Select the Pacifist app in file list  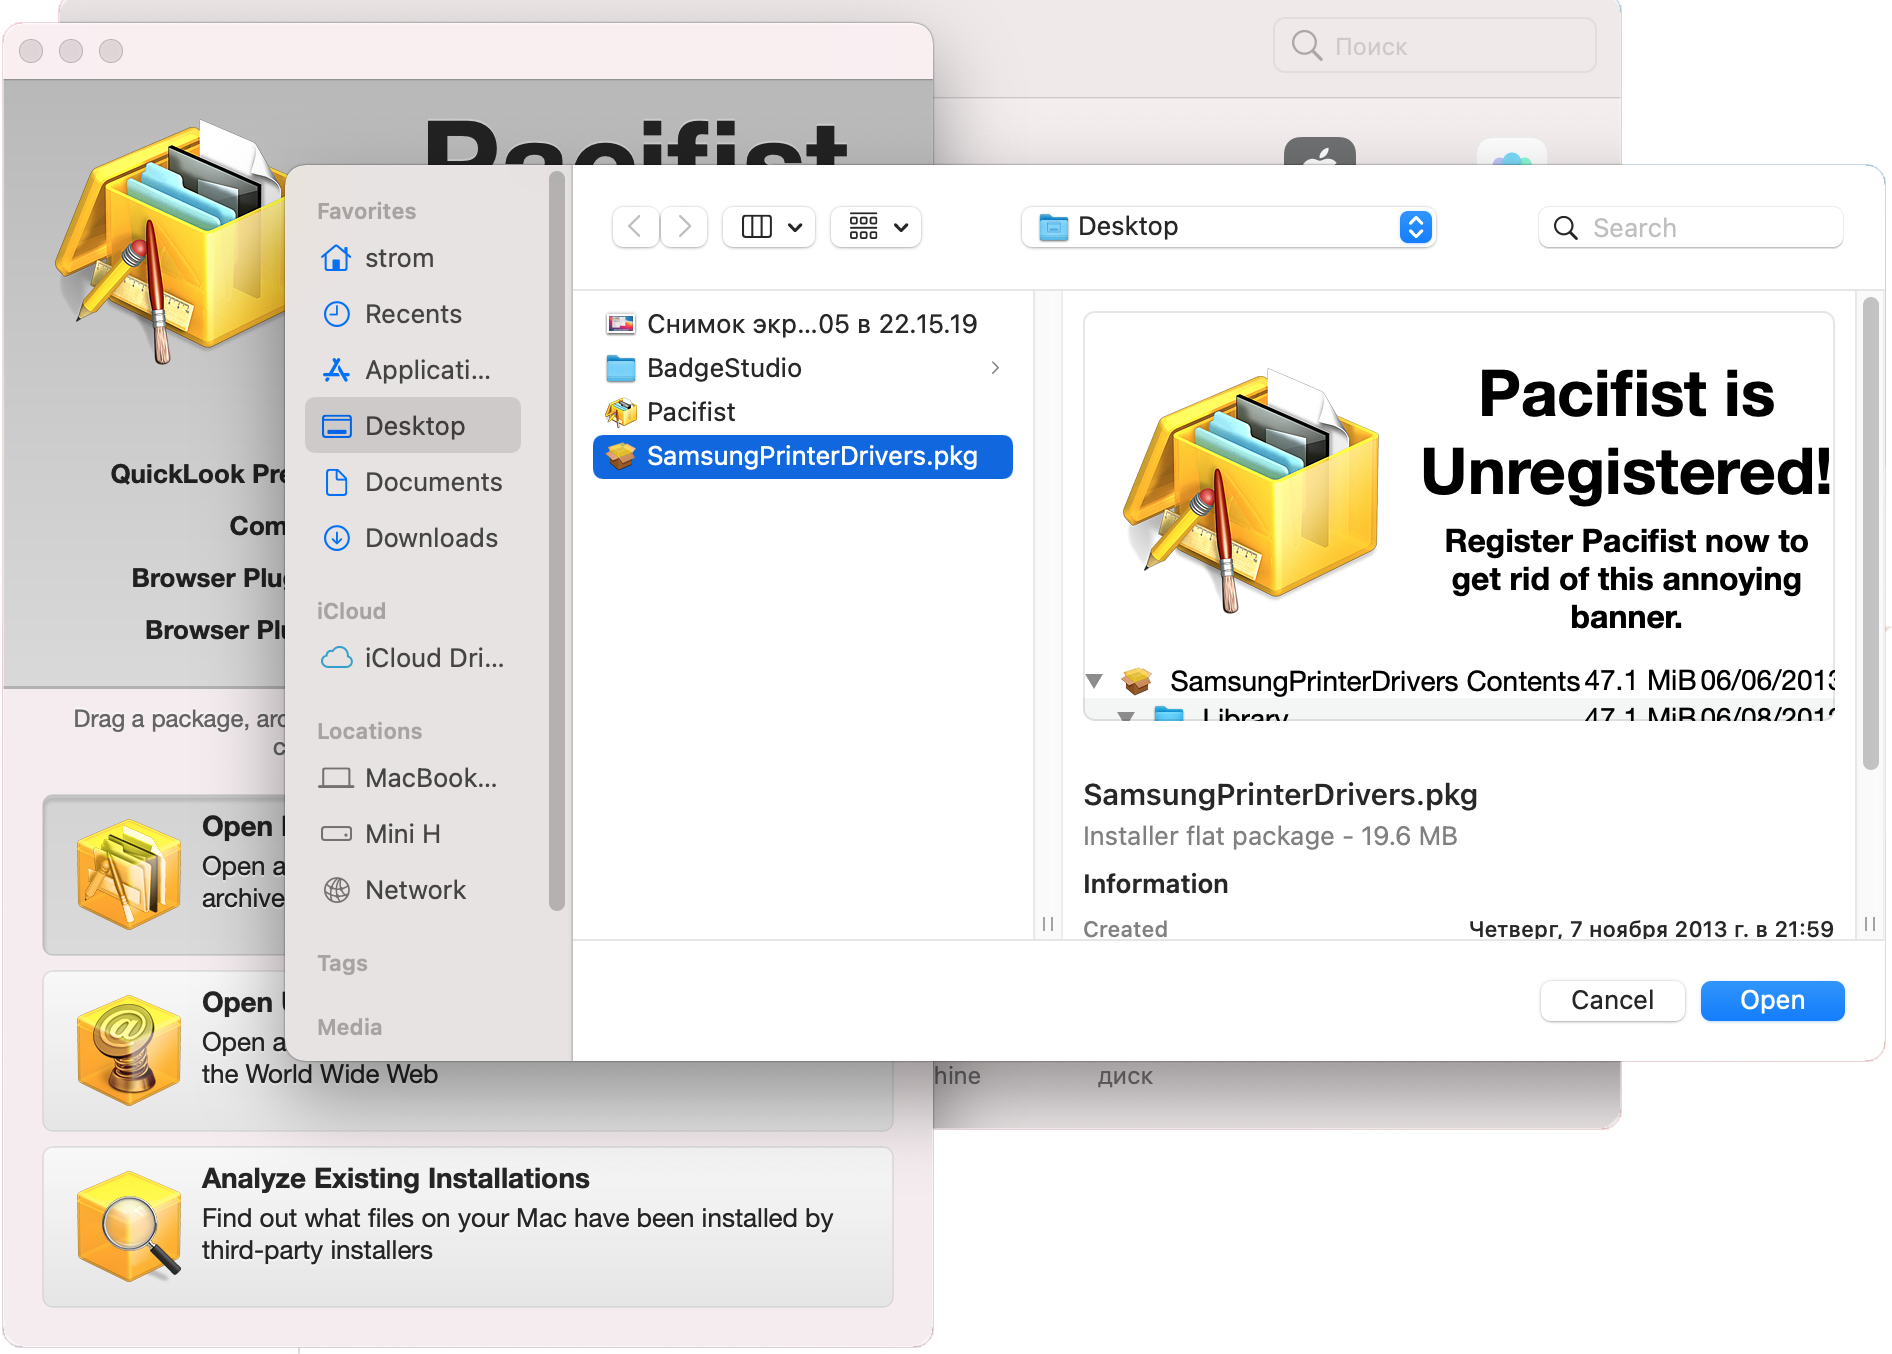click(803, 412)
